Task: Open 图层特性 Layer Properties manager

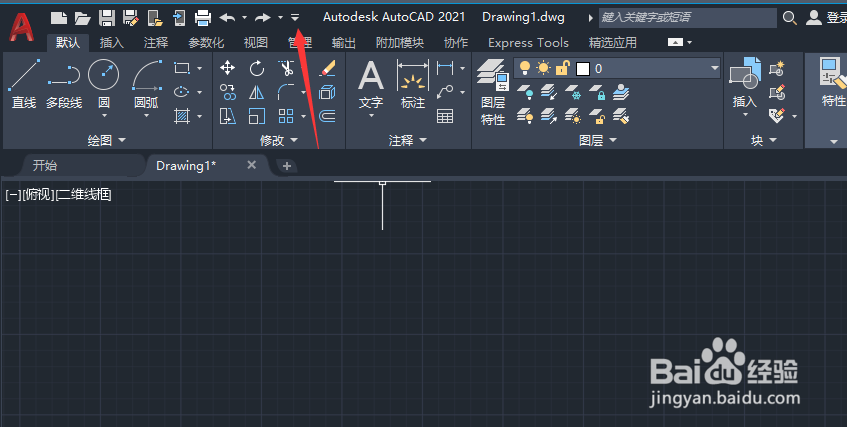Action: pyautogui.click(x=493, y=92)
